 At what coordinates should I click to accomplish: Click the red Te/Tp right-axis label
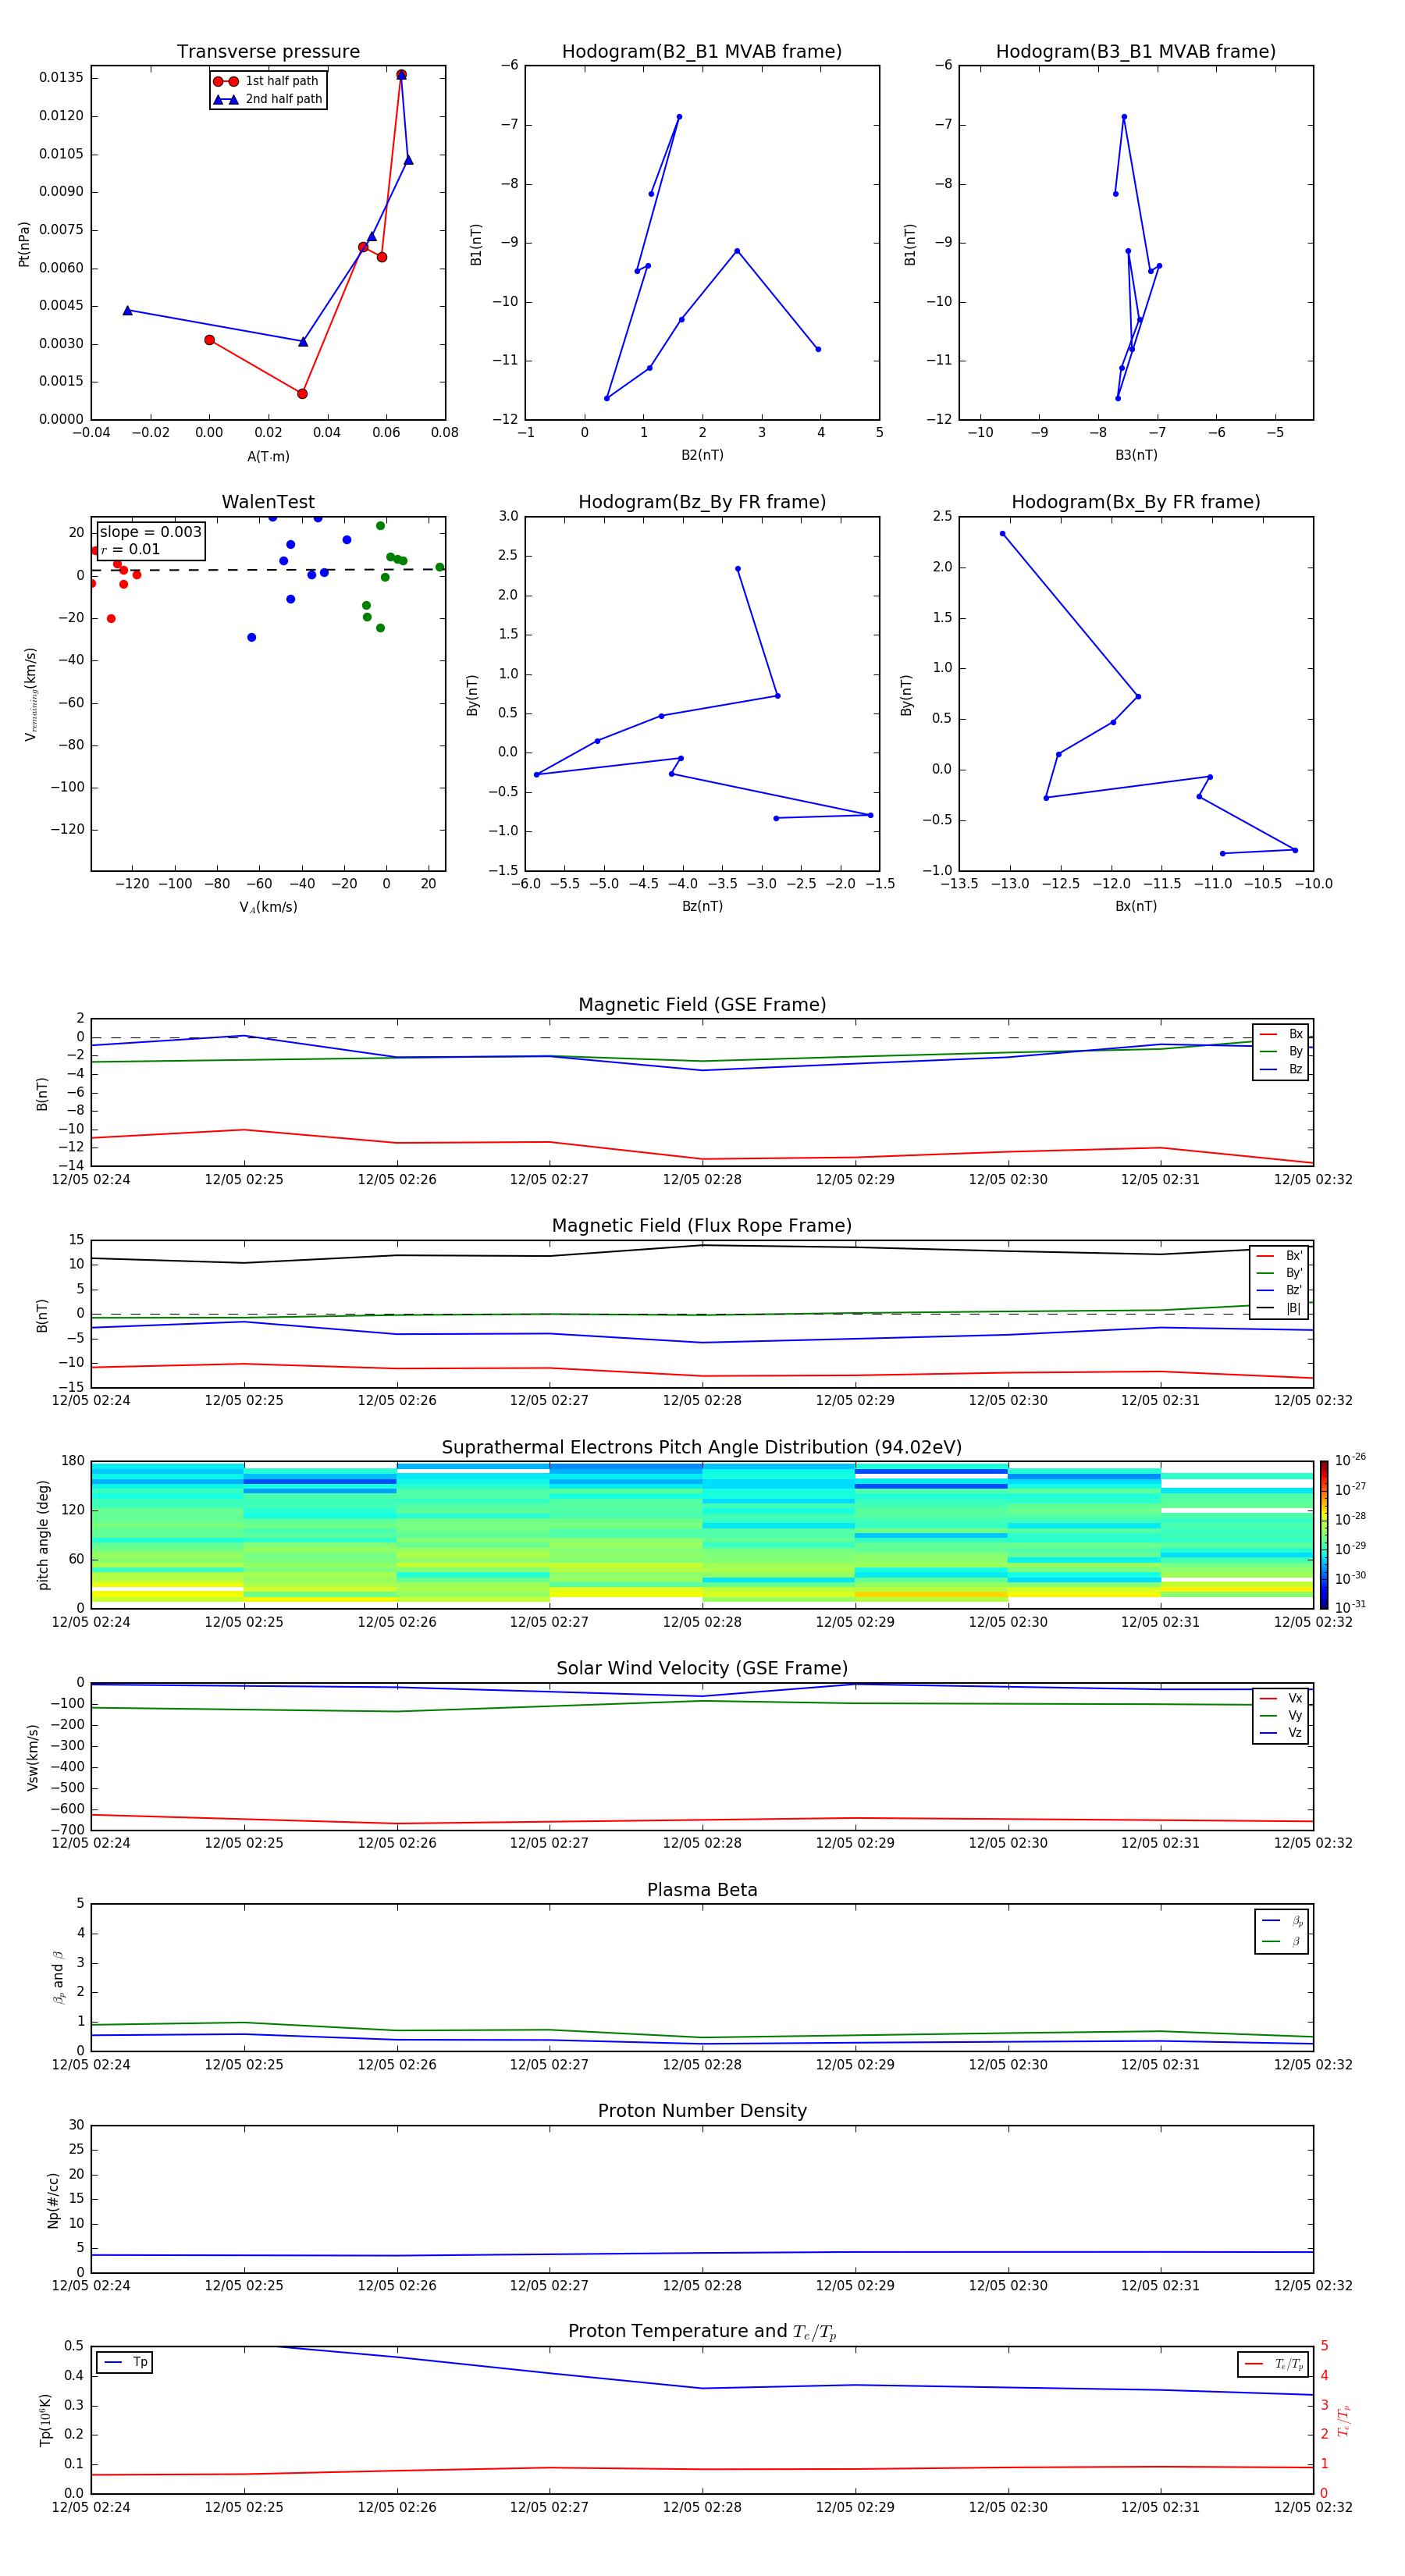[1344, 2420]
